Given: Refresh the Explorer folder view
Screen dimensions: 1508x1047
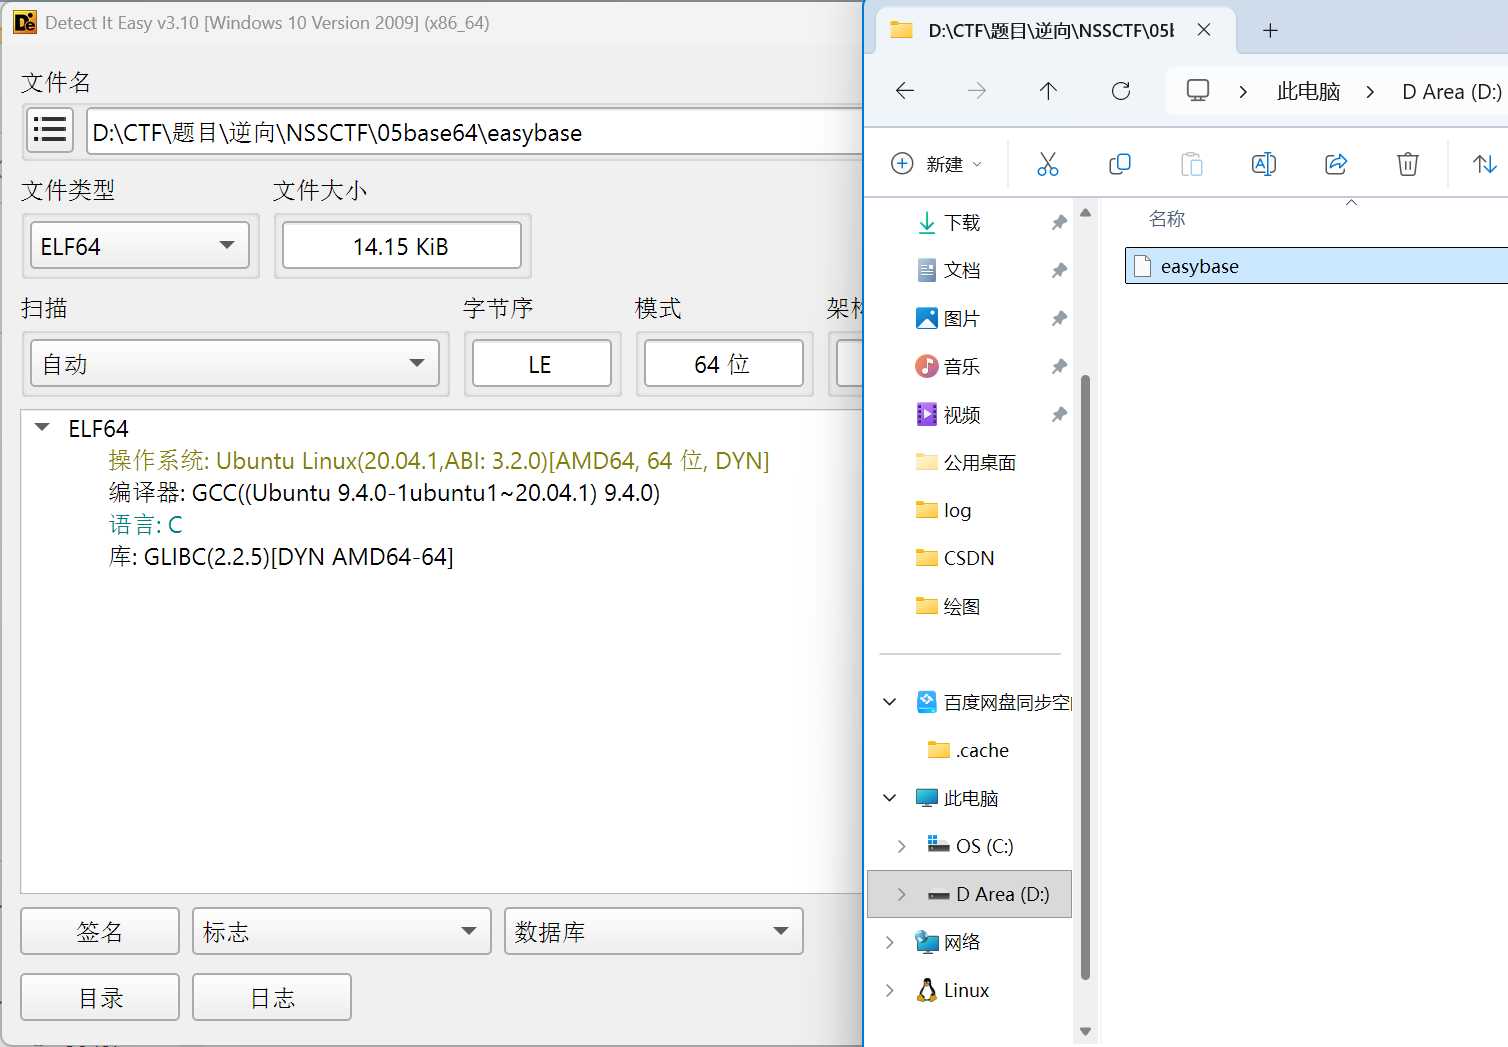Looking at the screenshot, I should click(1121, 91).
